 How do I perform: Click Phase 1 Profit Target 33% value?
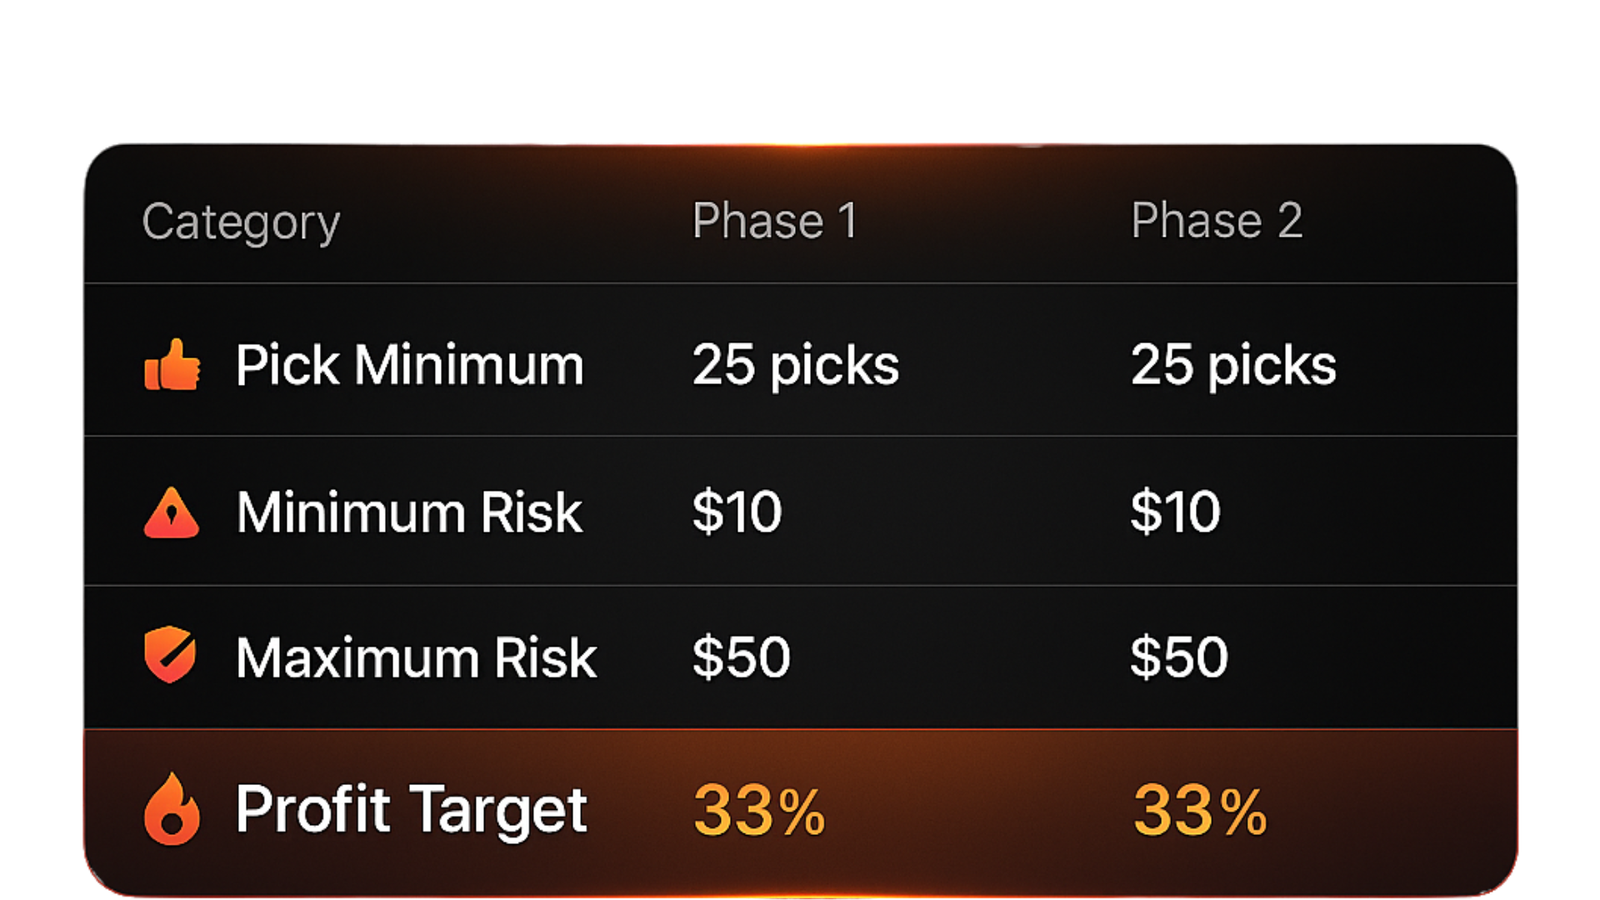click(x=759, y=810)
